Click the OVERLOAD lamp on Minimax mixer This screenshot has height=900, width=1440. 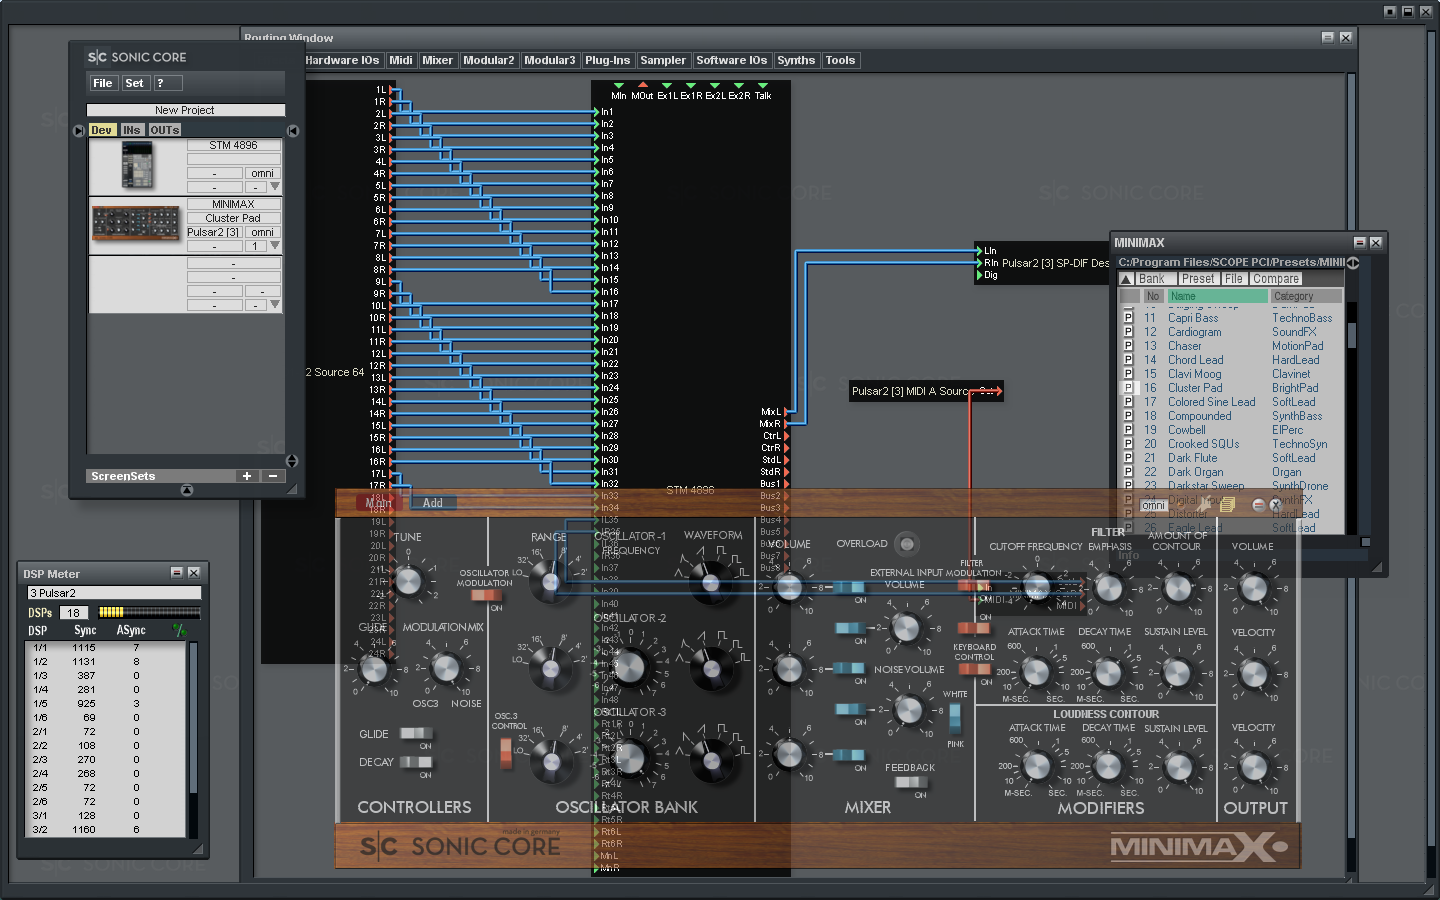[906, 544]
